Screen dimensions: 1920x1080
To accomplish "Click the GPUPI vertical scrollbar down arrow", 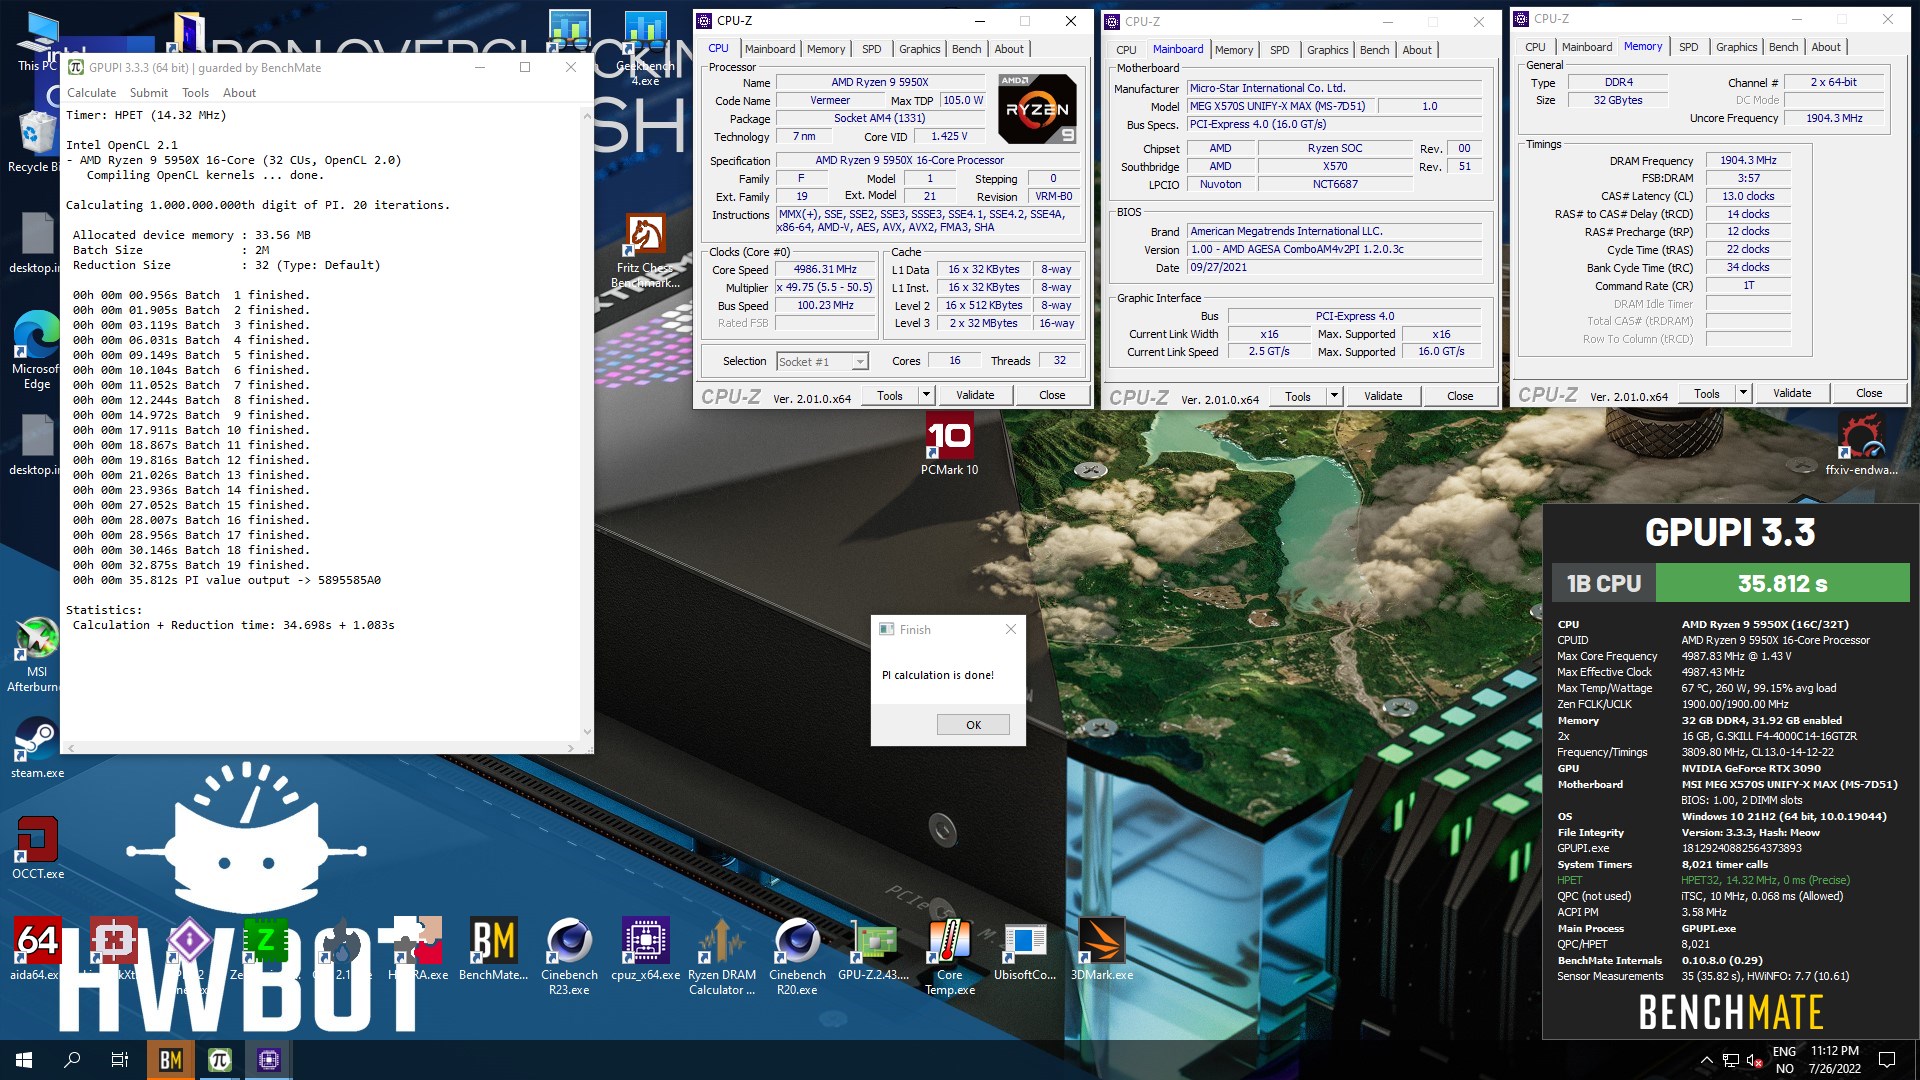I will [x=587, y=732].
